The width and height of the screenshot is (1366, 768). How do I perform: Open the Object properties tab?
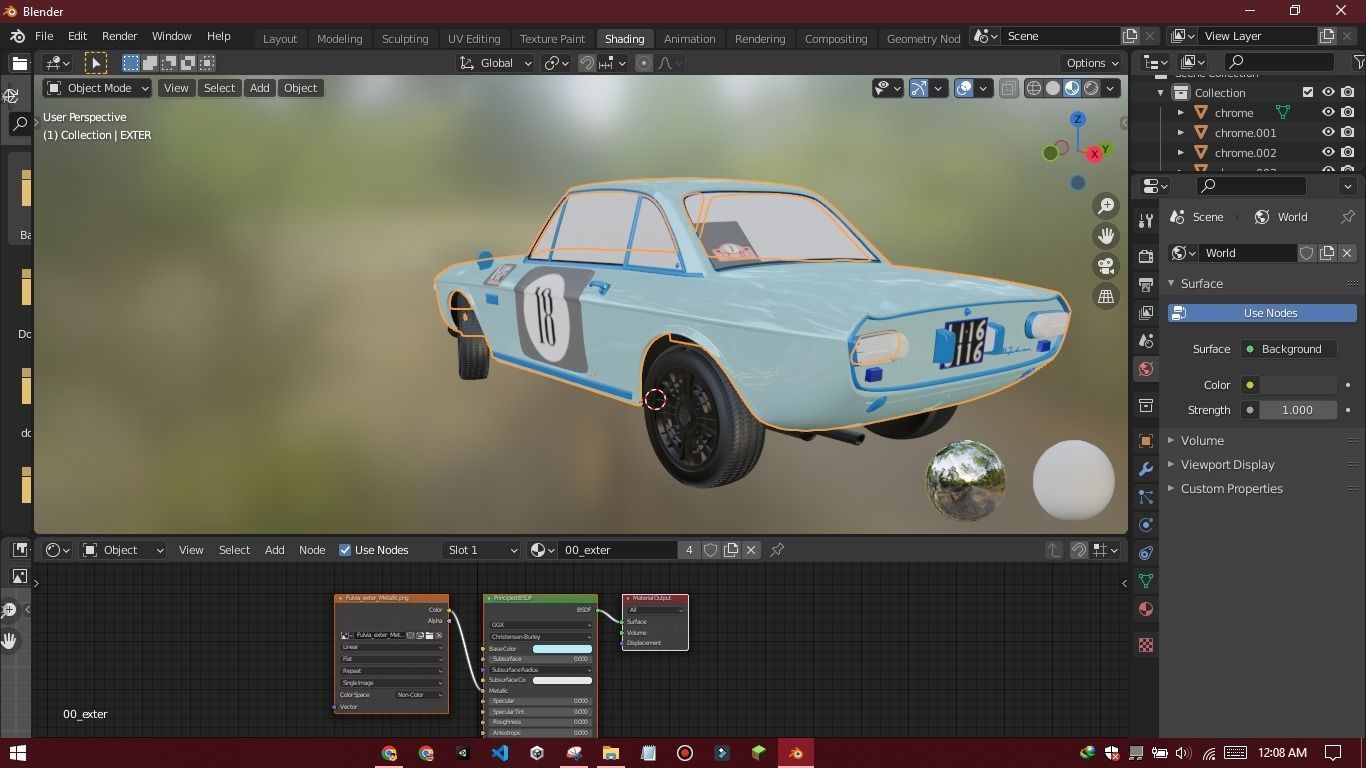point(1146,441)
